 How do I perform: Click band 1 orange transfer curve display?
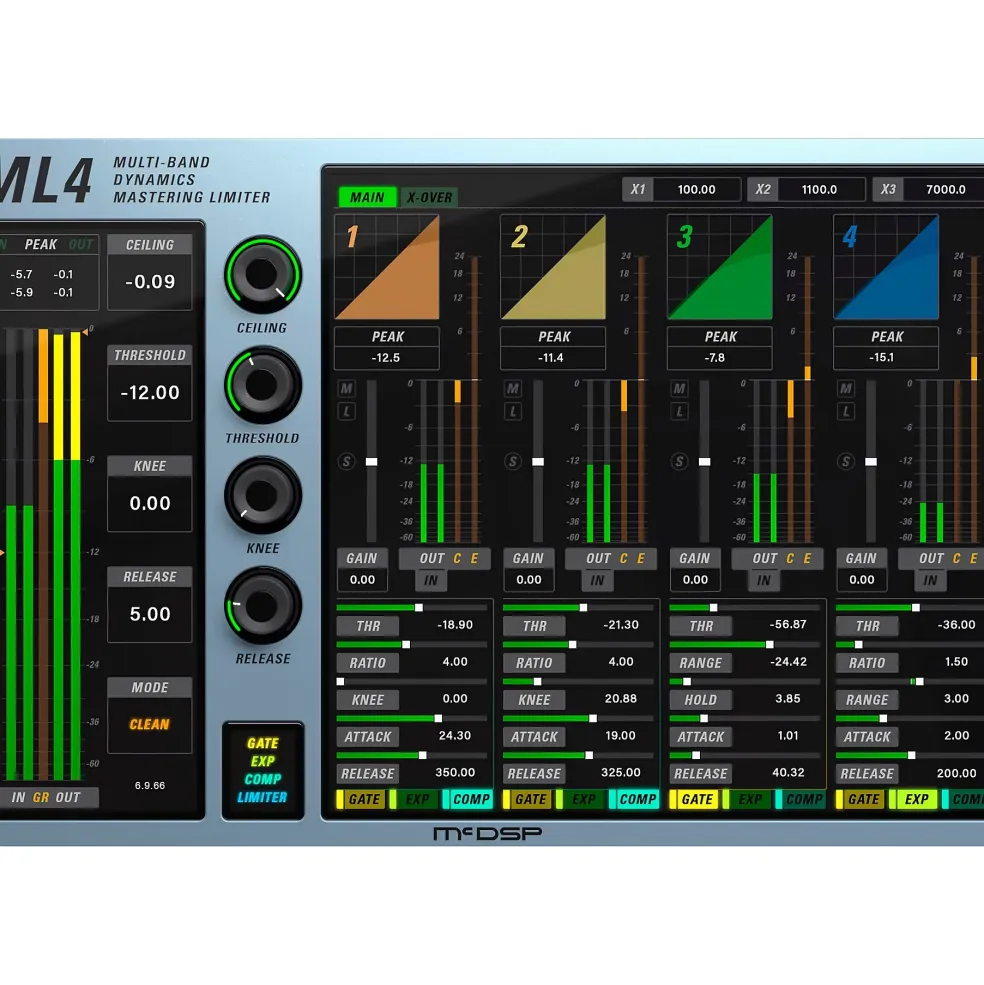pyautogui.click(x=387, y=267)
